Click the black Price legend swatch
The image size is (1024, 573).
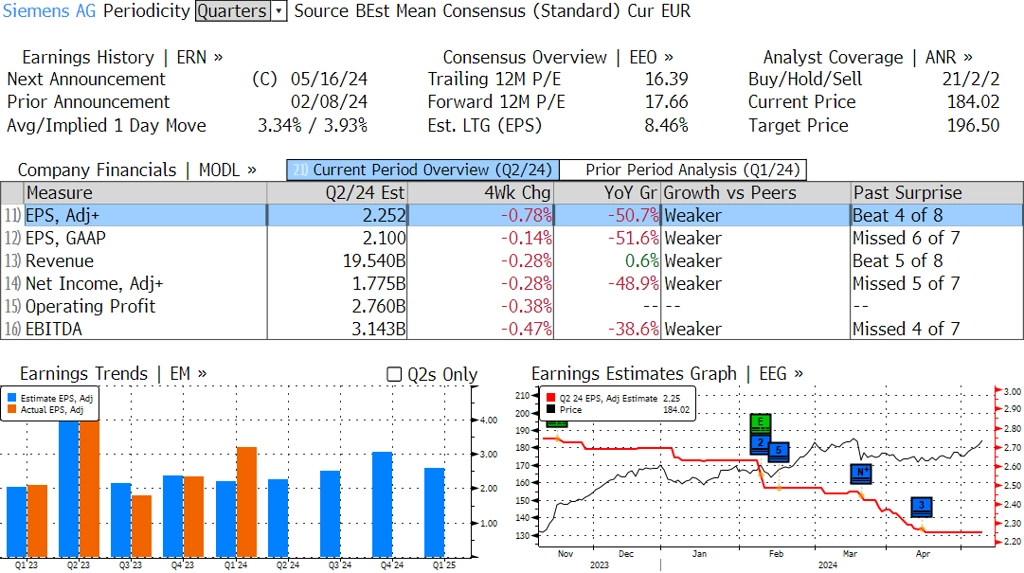551,410
